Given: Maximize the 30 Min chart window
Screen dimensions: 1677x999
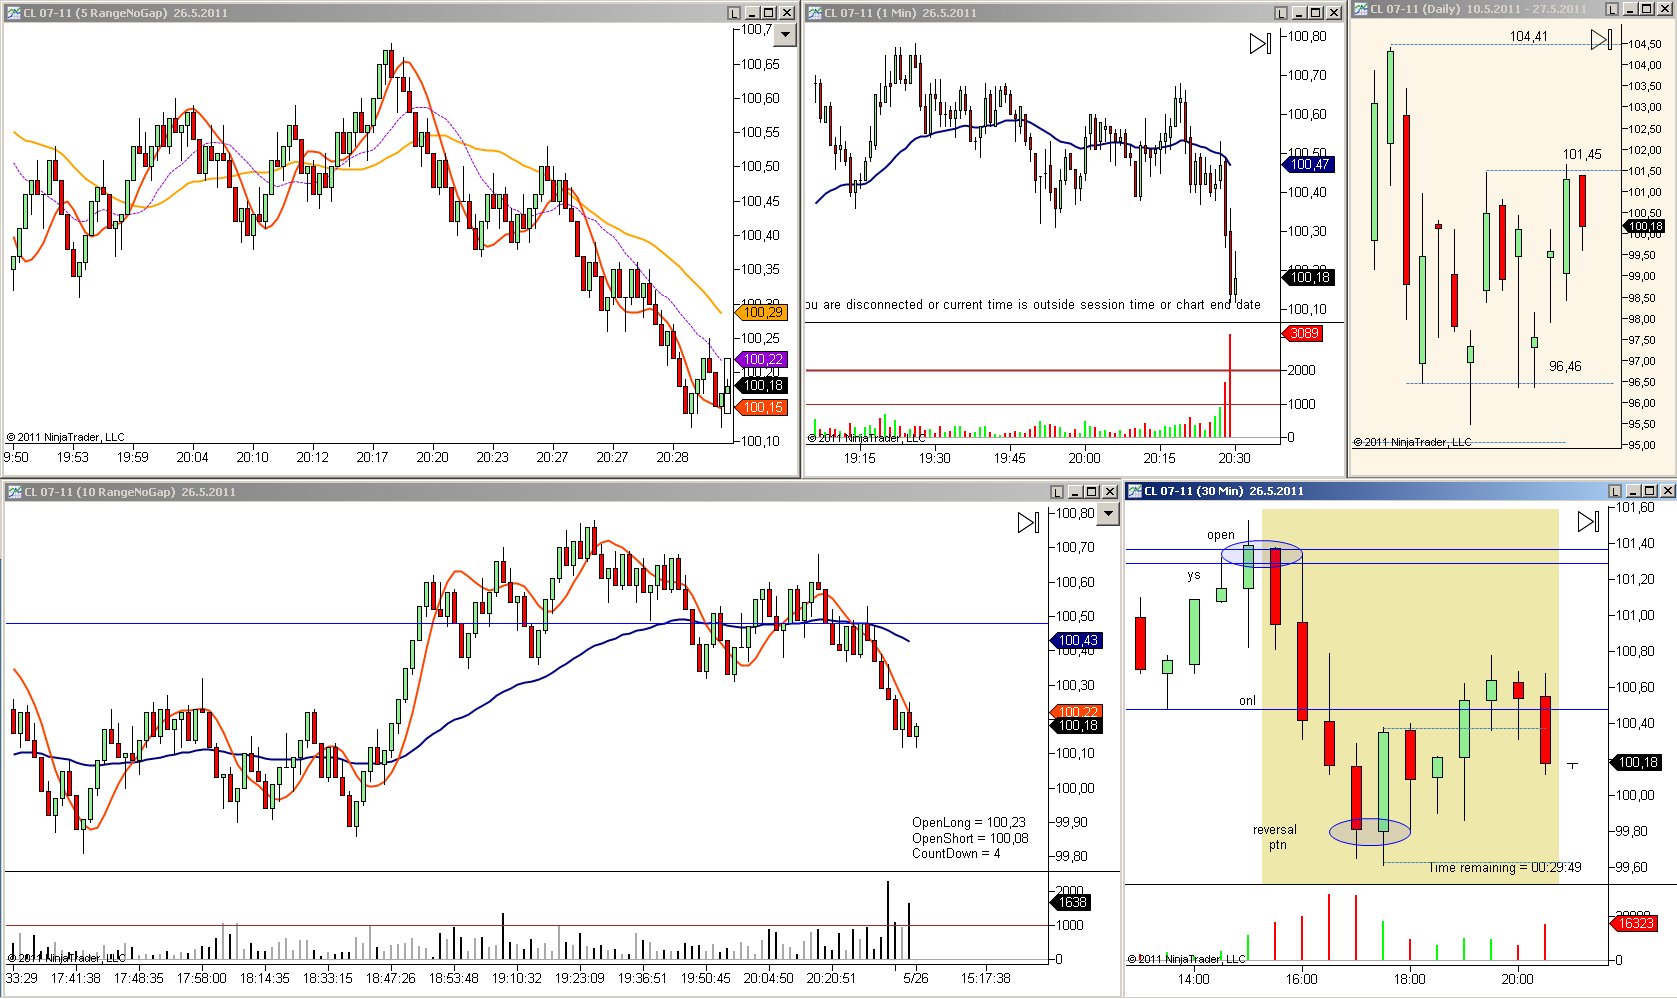Looking at the screenshot, I should 1649,491.
